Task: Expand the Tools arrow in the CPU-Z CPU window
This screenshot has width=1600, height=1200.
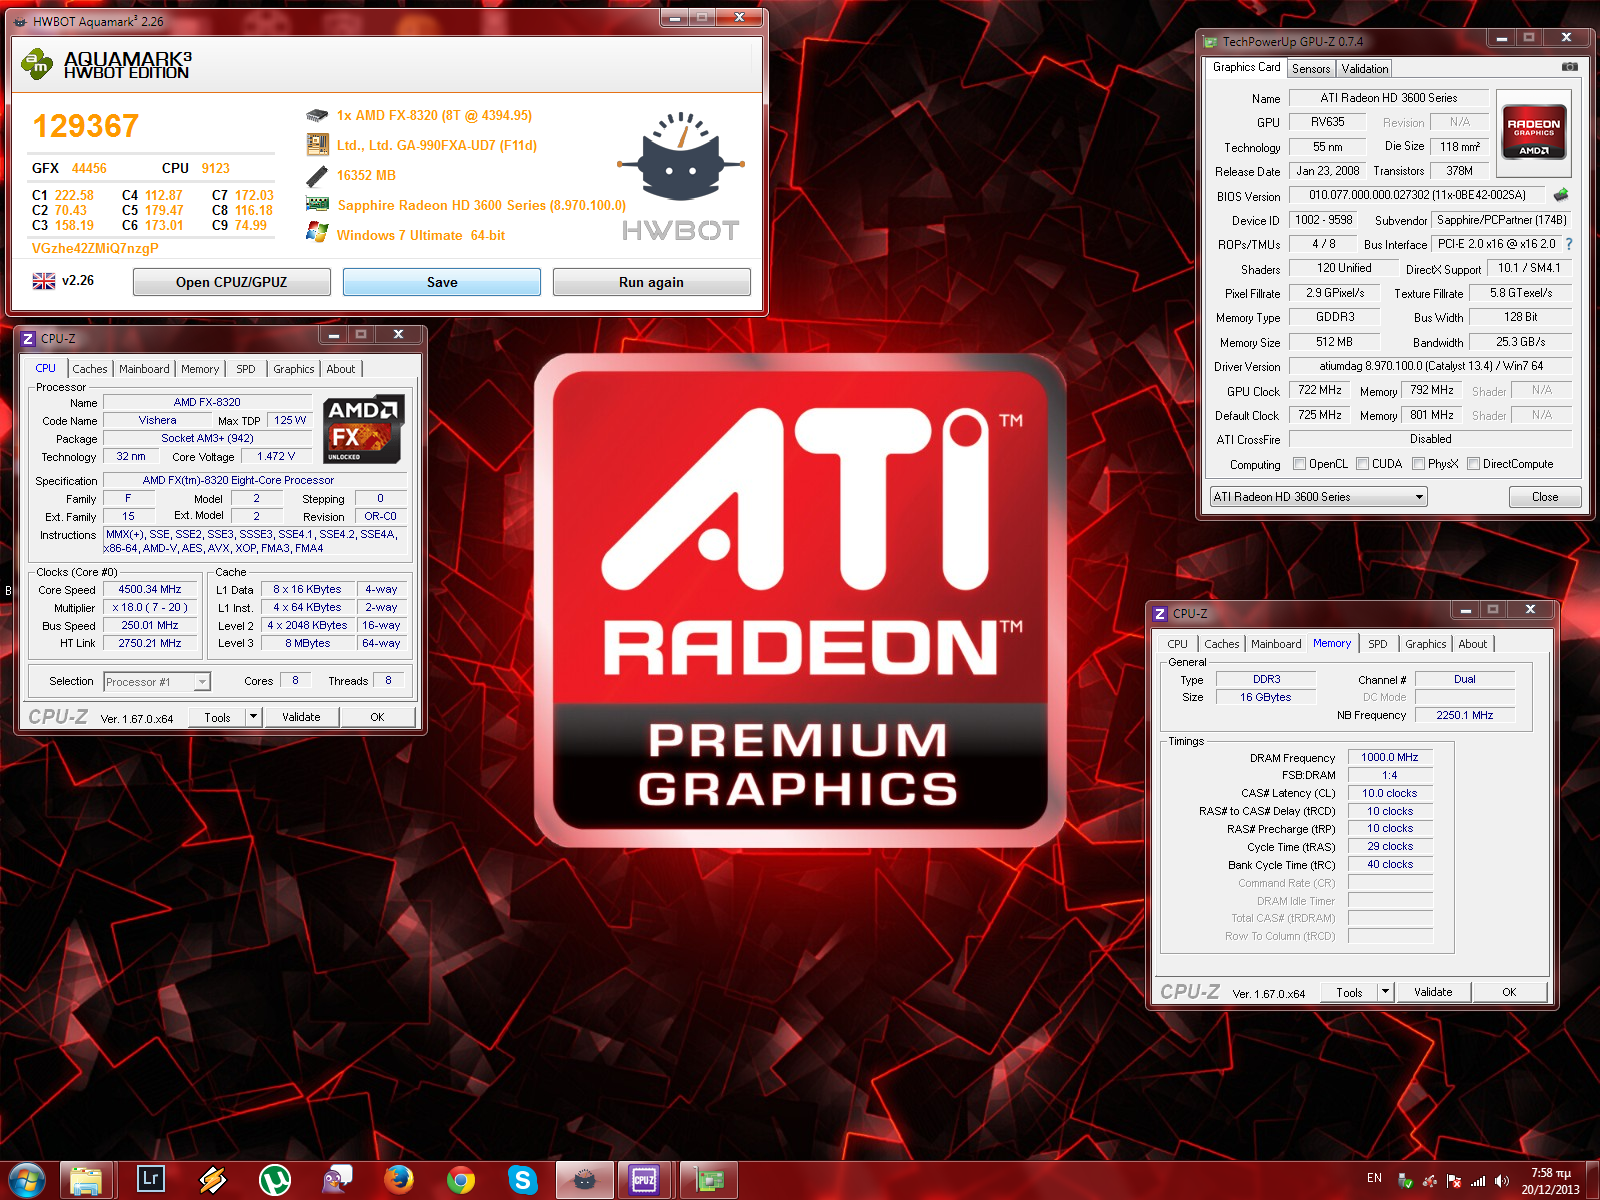Action: (253, 717)
